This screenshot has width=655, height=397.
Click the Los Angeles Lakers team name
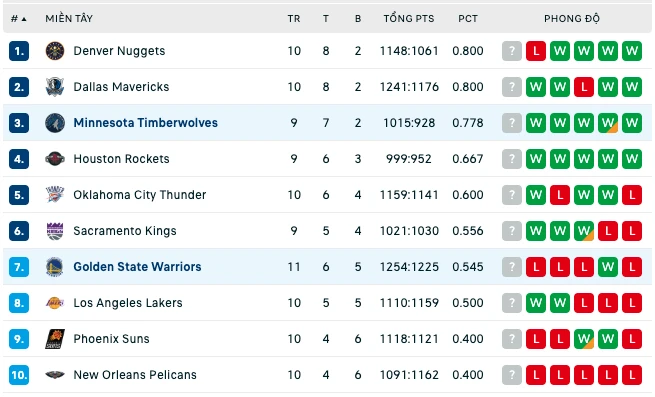(x=128, y=303)
